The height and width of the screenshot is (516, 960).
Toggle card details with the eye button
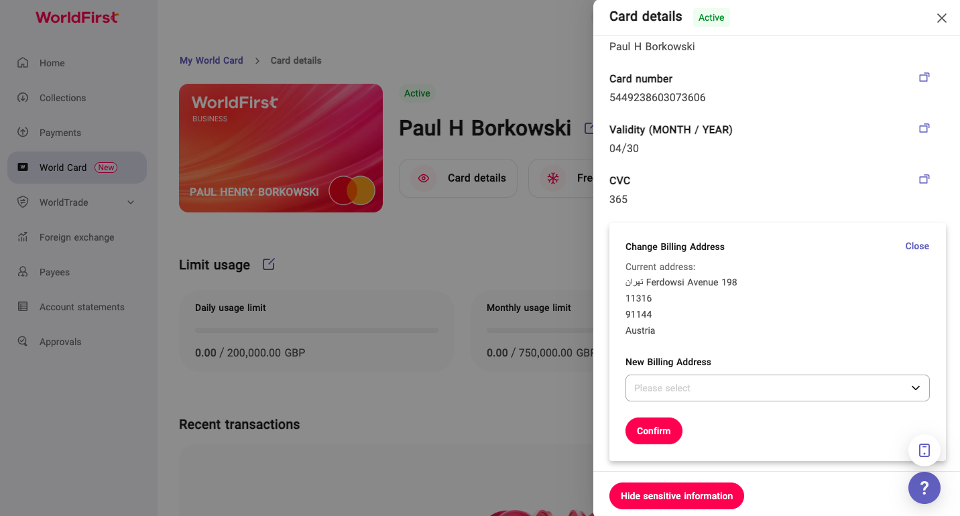pyautogui.click(x=458, y=178)
